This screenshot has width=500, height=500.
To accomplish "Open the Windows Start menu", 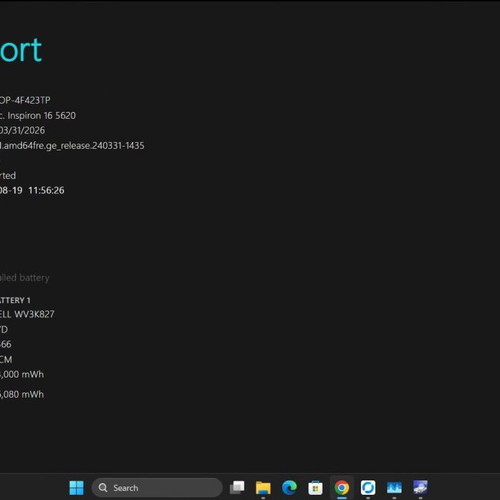I will (76, 488).
